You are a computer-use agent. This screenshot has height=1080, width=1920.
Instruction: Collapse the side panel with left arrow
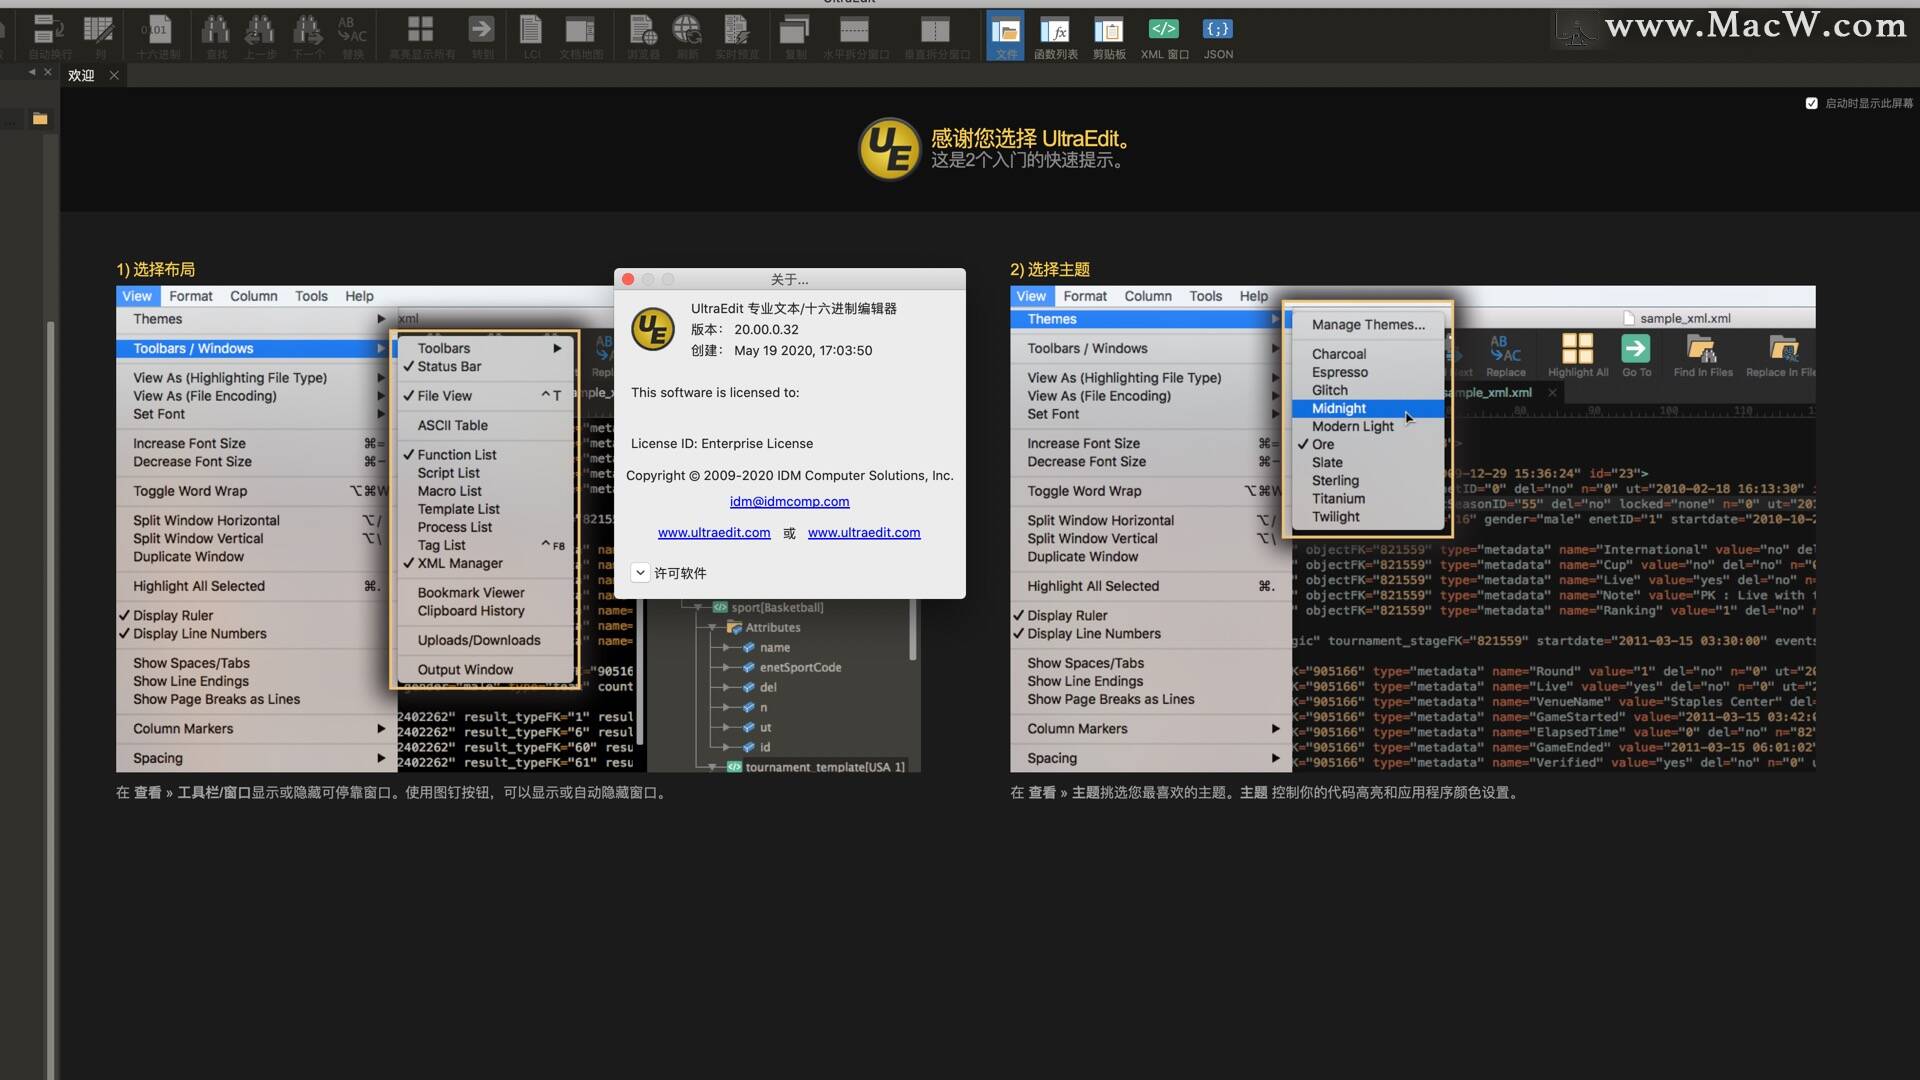tap(32, 73)
